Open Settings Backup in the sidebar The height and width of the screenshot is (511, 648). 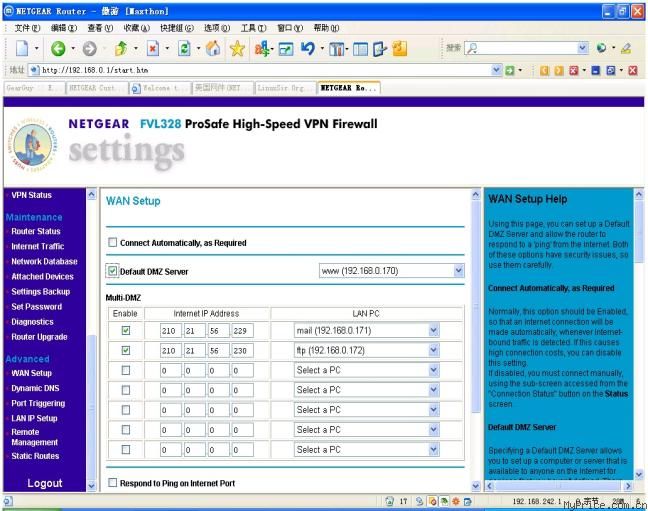click(40, 291)
